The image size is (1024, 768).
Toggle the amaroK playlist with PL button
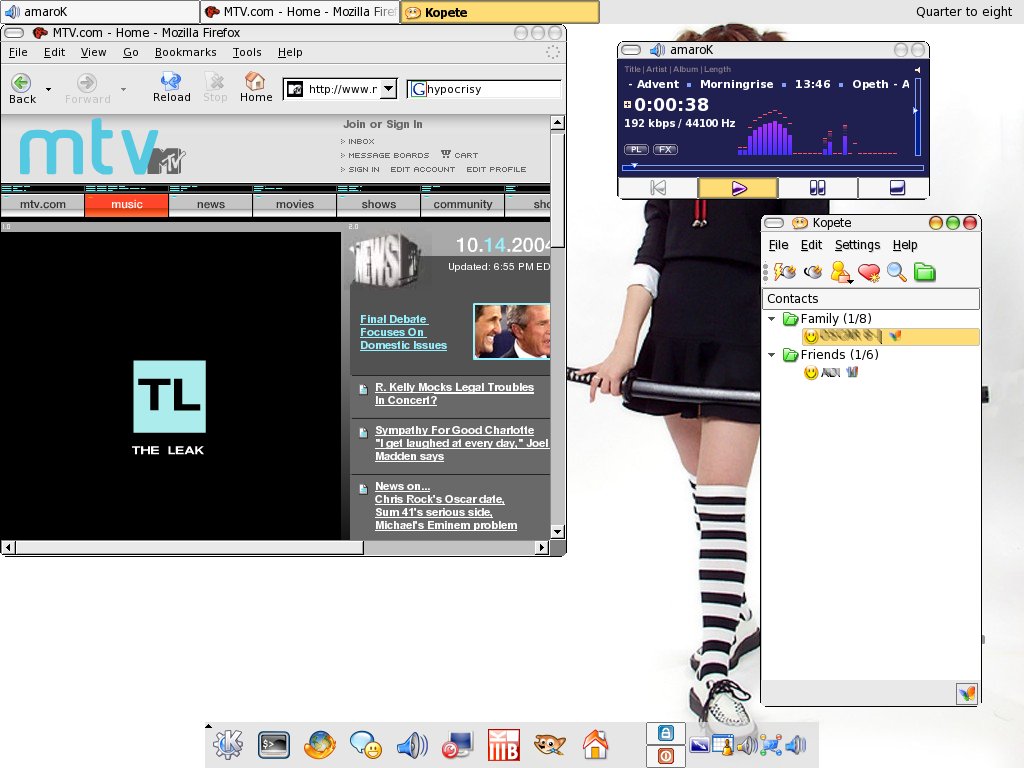pos(635,149)
